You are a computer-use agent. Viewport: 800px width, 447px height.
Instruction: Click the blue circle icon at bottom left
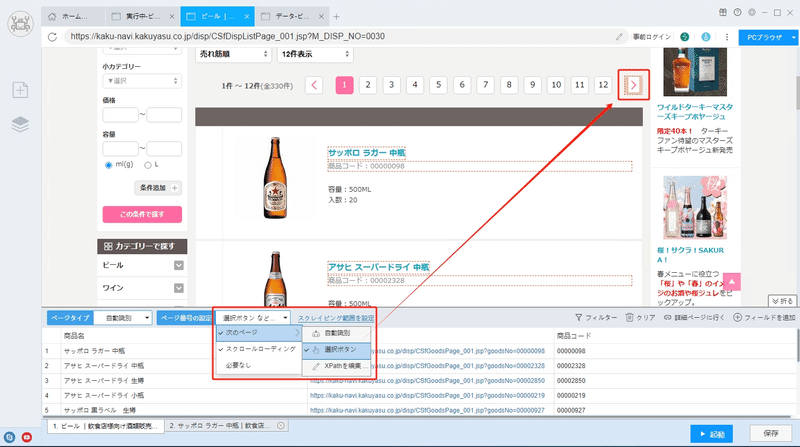click(x=9, y=437)
